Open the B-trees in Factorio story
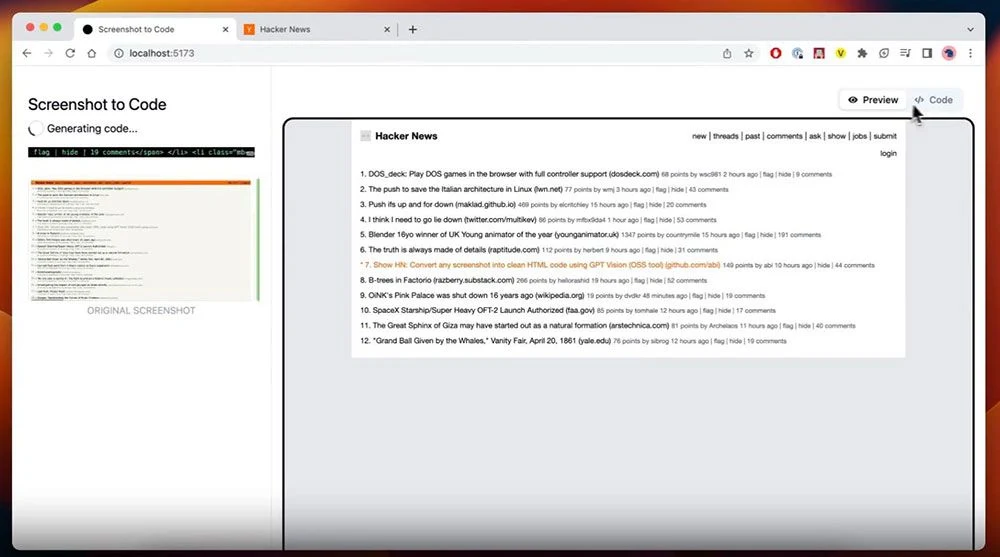Screen dimensions: 1000x557 pos(441,281)
